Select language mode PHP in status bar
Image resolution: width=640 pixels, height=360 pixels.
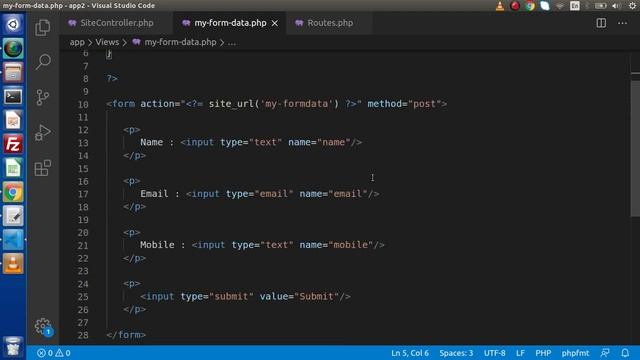543,353
